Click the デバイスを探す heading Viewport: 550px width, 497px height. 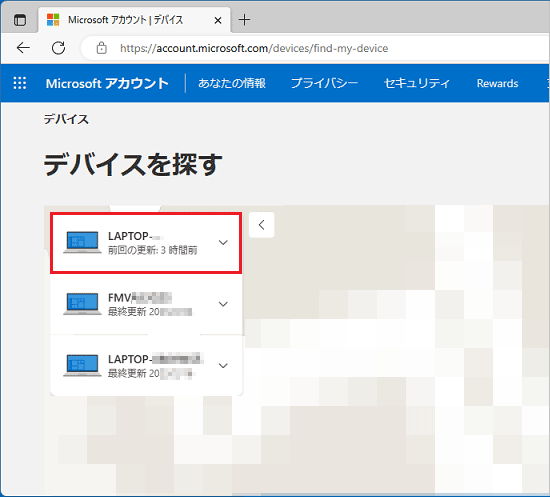click(x=133, y=165)
